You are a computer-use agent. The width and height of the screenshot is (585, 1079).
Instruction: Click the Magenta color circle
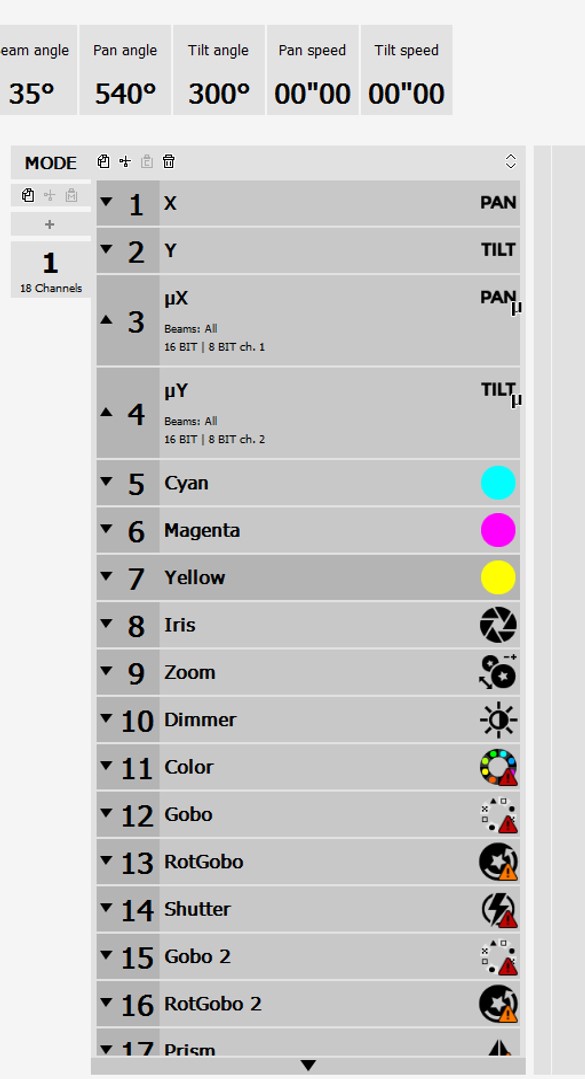pyautogui.click(x=498, y=530)
